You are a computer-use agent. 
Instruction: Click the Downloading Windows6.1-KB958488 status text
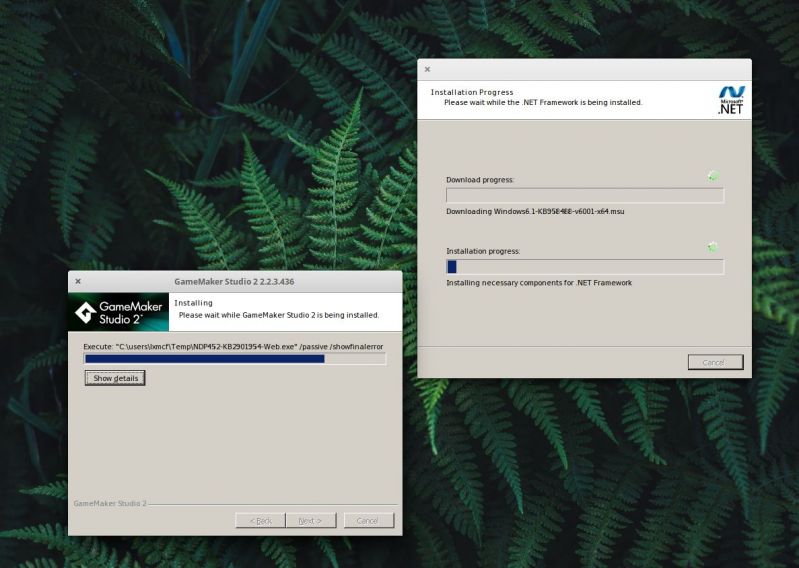click(535, 211)
